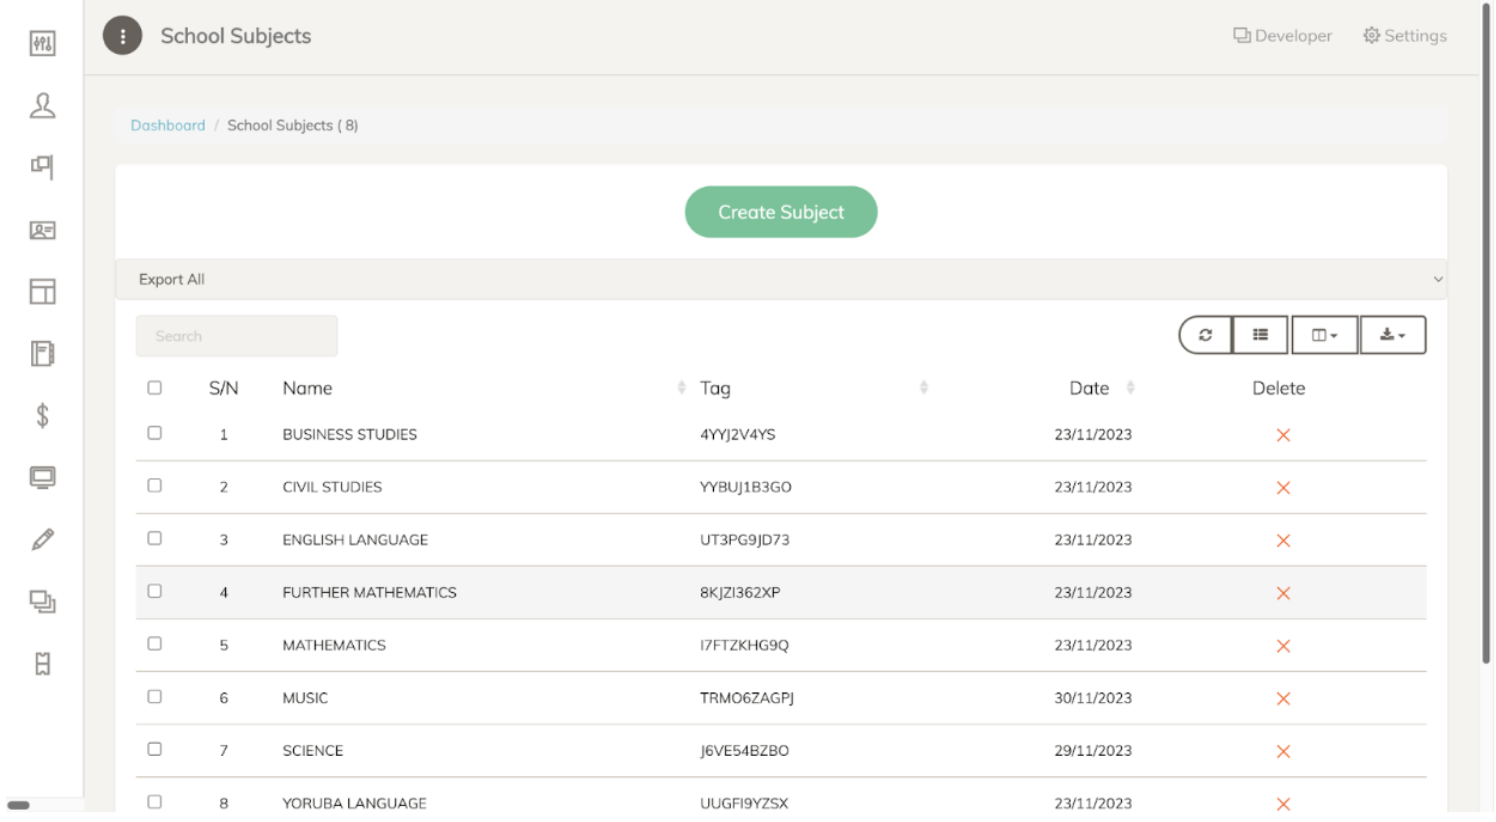Open the Developer menu item
The image size is (1496, 822).
tap(1282, 36)
